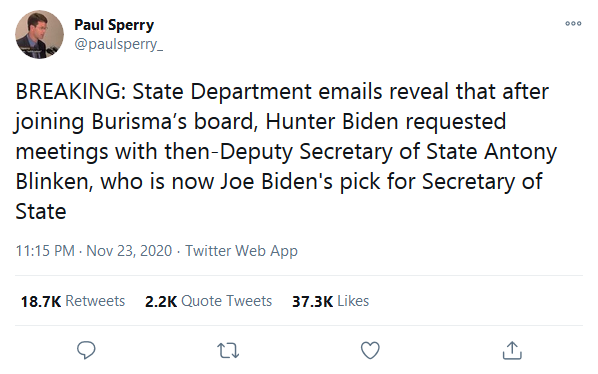Open the Twitter Web App source link
Viewport: 598px width, 374px height.
pyautogui.click(x=241, y=251)
